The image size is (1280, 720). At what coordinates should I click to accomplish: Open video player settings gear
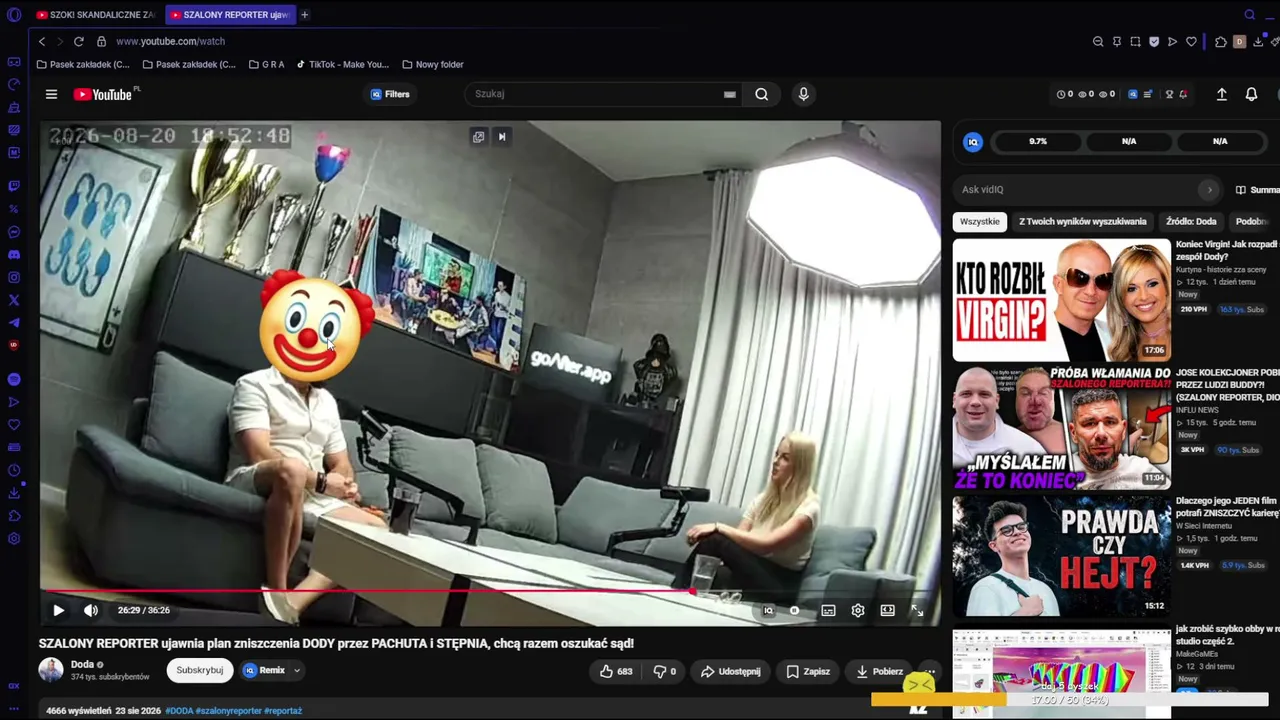click(x=858, y=610)
